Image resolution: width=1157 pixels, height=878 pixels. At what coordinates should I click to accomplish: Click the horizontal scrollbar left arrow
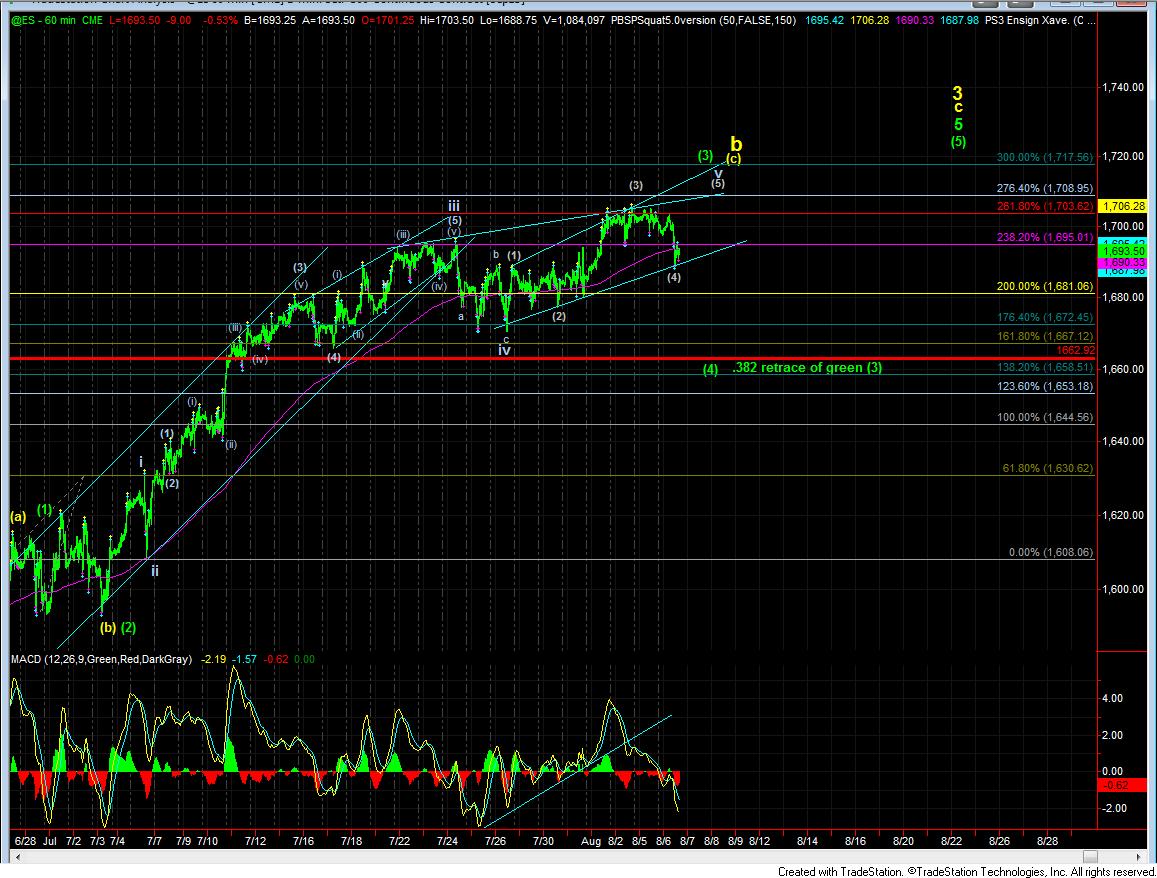pyautogui.click(x=18, y=857)
